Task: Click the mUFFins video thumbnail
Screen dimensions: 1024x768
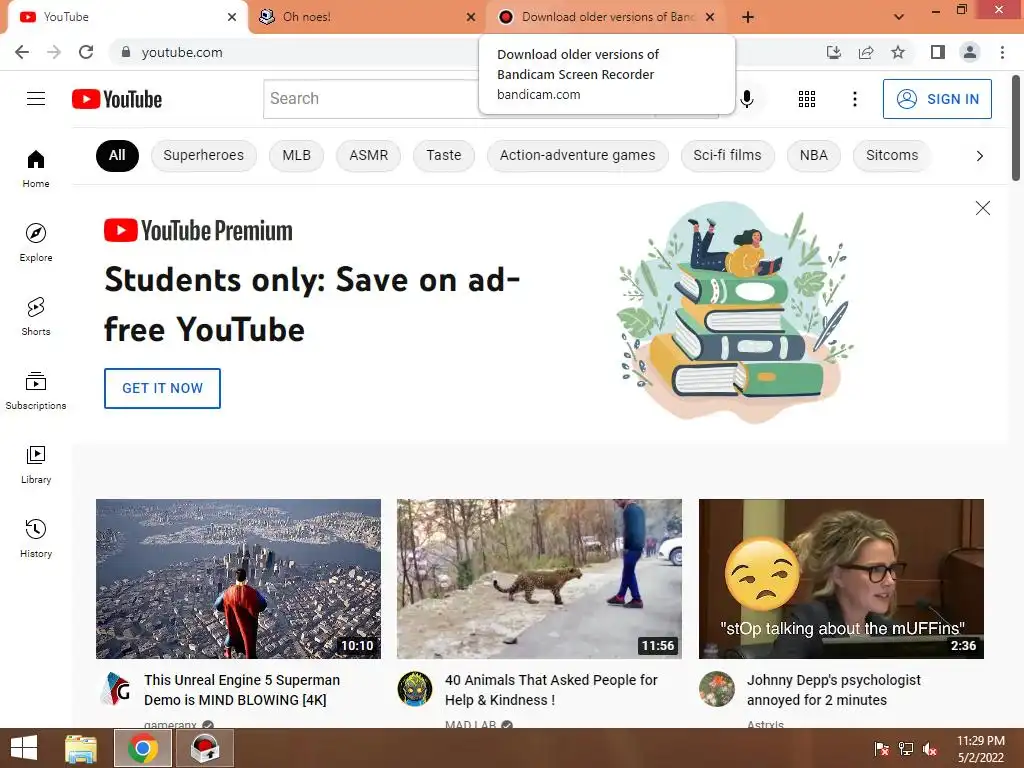Action: pos(841,579)
